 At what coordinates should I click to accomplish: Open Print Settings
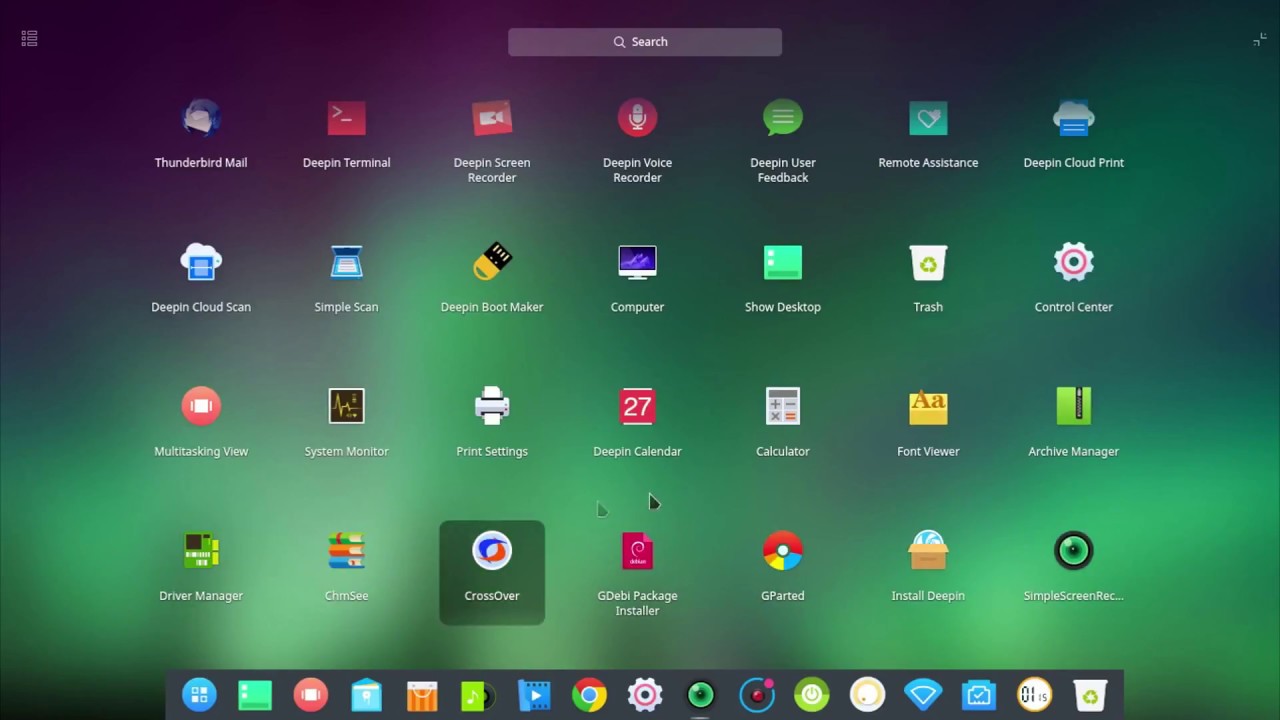pyautogui.click(x=492, y=406)
